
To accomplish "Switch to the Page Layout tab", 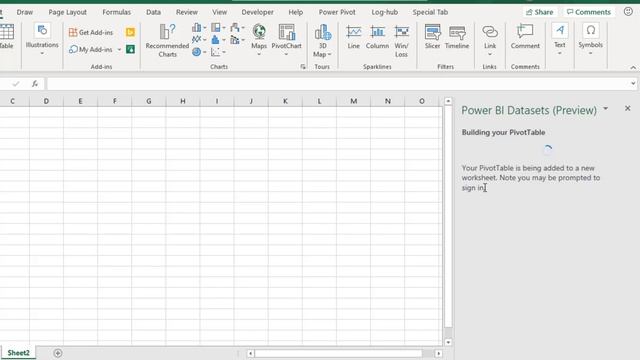I will tap(67, 12).
